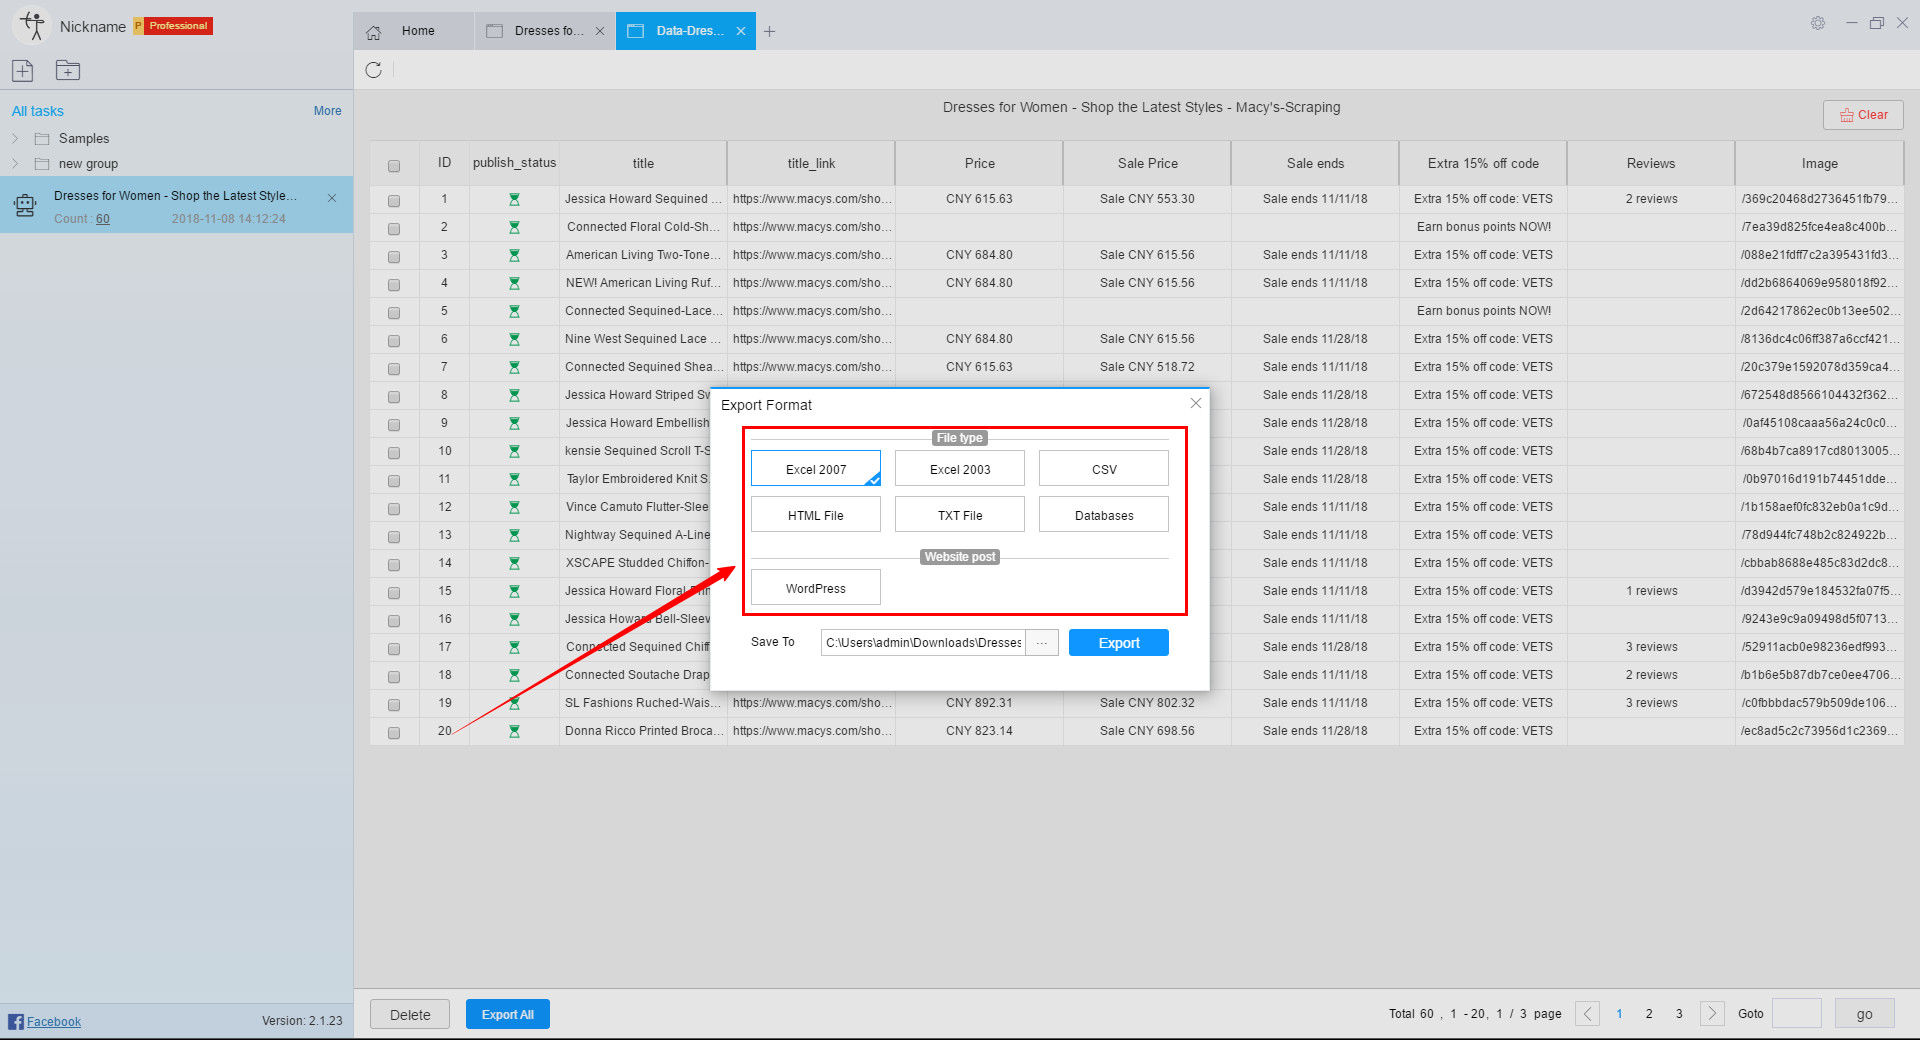Image resolution: width=1920 pixels, height=1040 pixels.
Task: Click the new folder group icon
Action: [68, 70]
